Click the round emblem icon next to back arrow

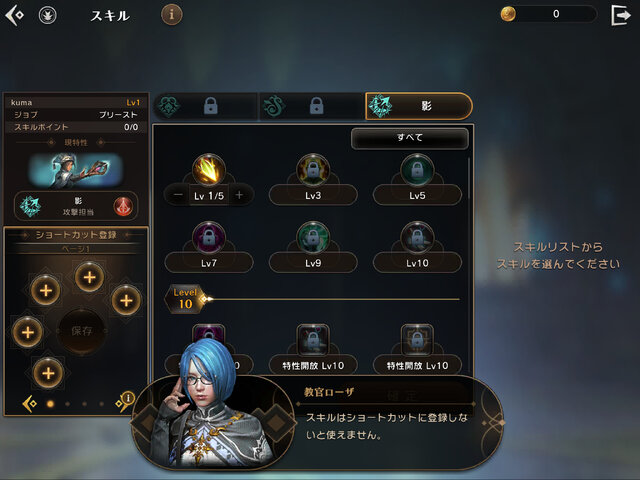47,16
